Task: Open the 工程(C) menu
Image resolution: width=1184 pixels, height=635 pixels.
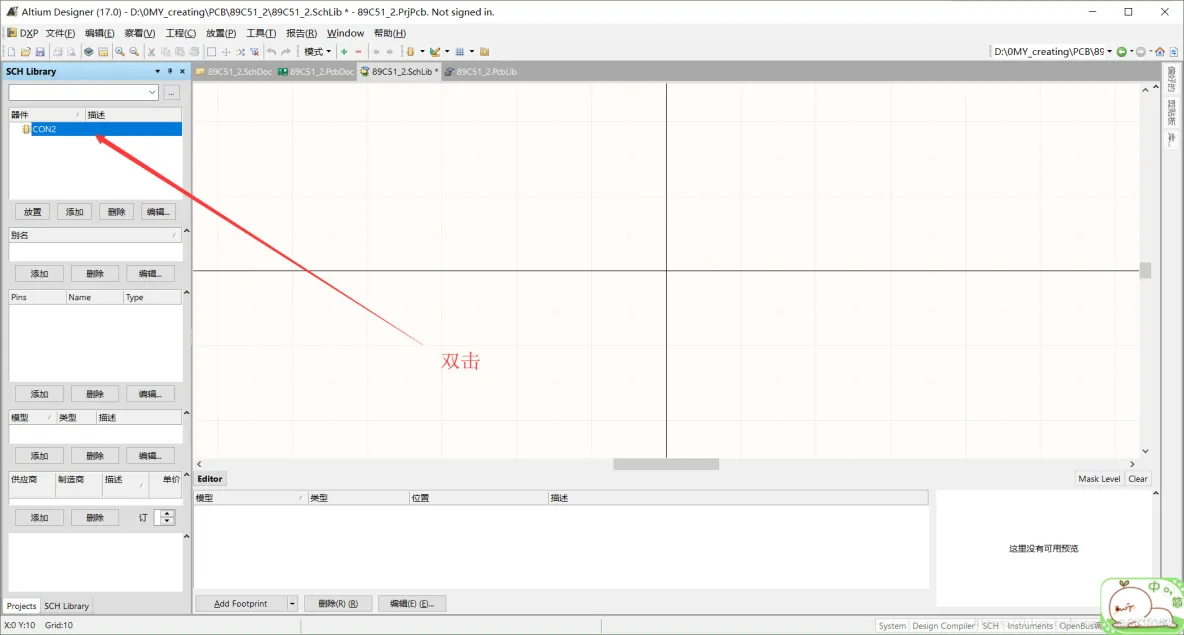Action: (x=180, y=33)
